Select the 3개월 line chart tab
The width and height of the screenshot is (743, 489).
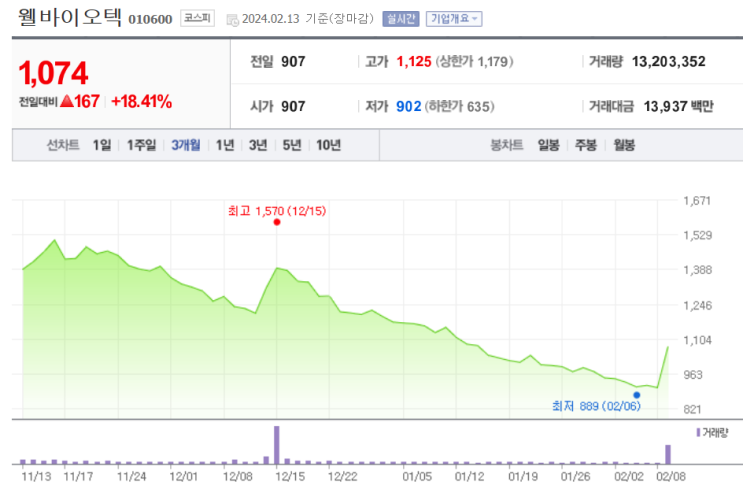click(185, 145)
